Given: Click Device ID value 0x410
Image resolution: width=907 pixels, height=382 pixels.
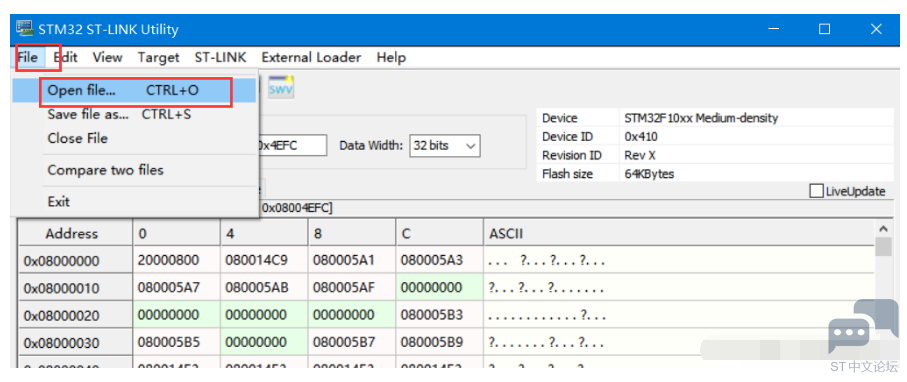Looking at the screenshot, I should click(641, 137).
